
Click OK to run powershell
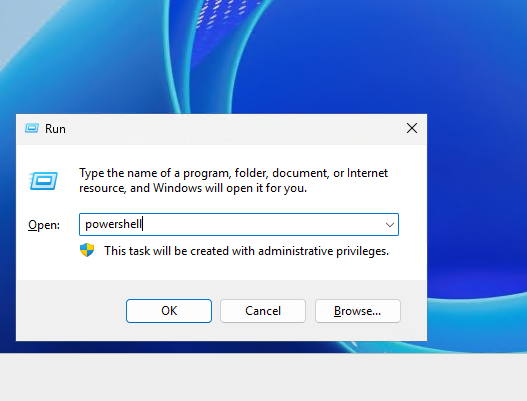pyautogui.click(x=169, y=311)
